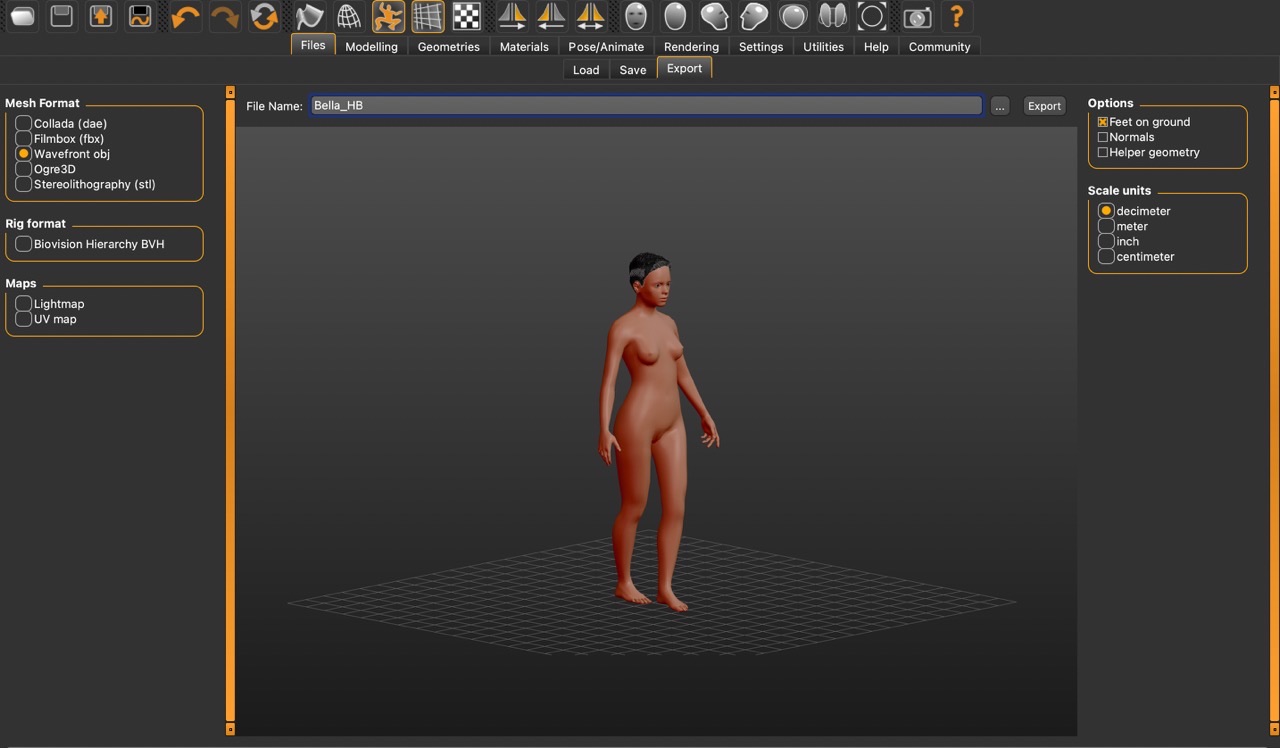This screenshot has width=1280, height=748.
Task: Switch to the Load sub-tab
Action: click(586, 70)
